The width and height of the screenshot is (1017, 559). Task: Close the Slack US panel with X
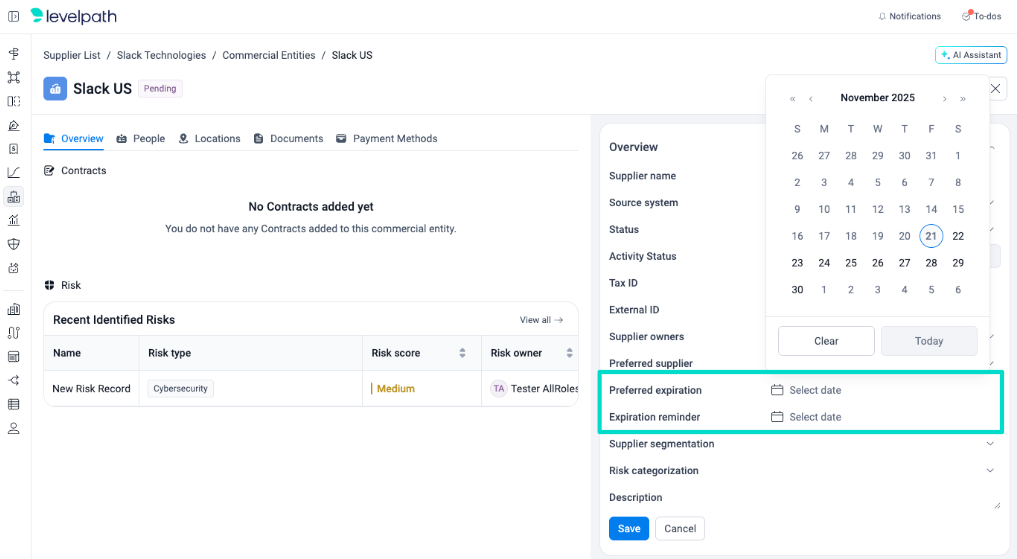tap(996, 89)
